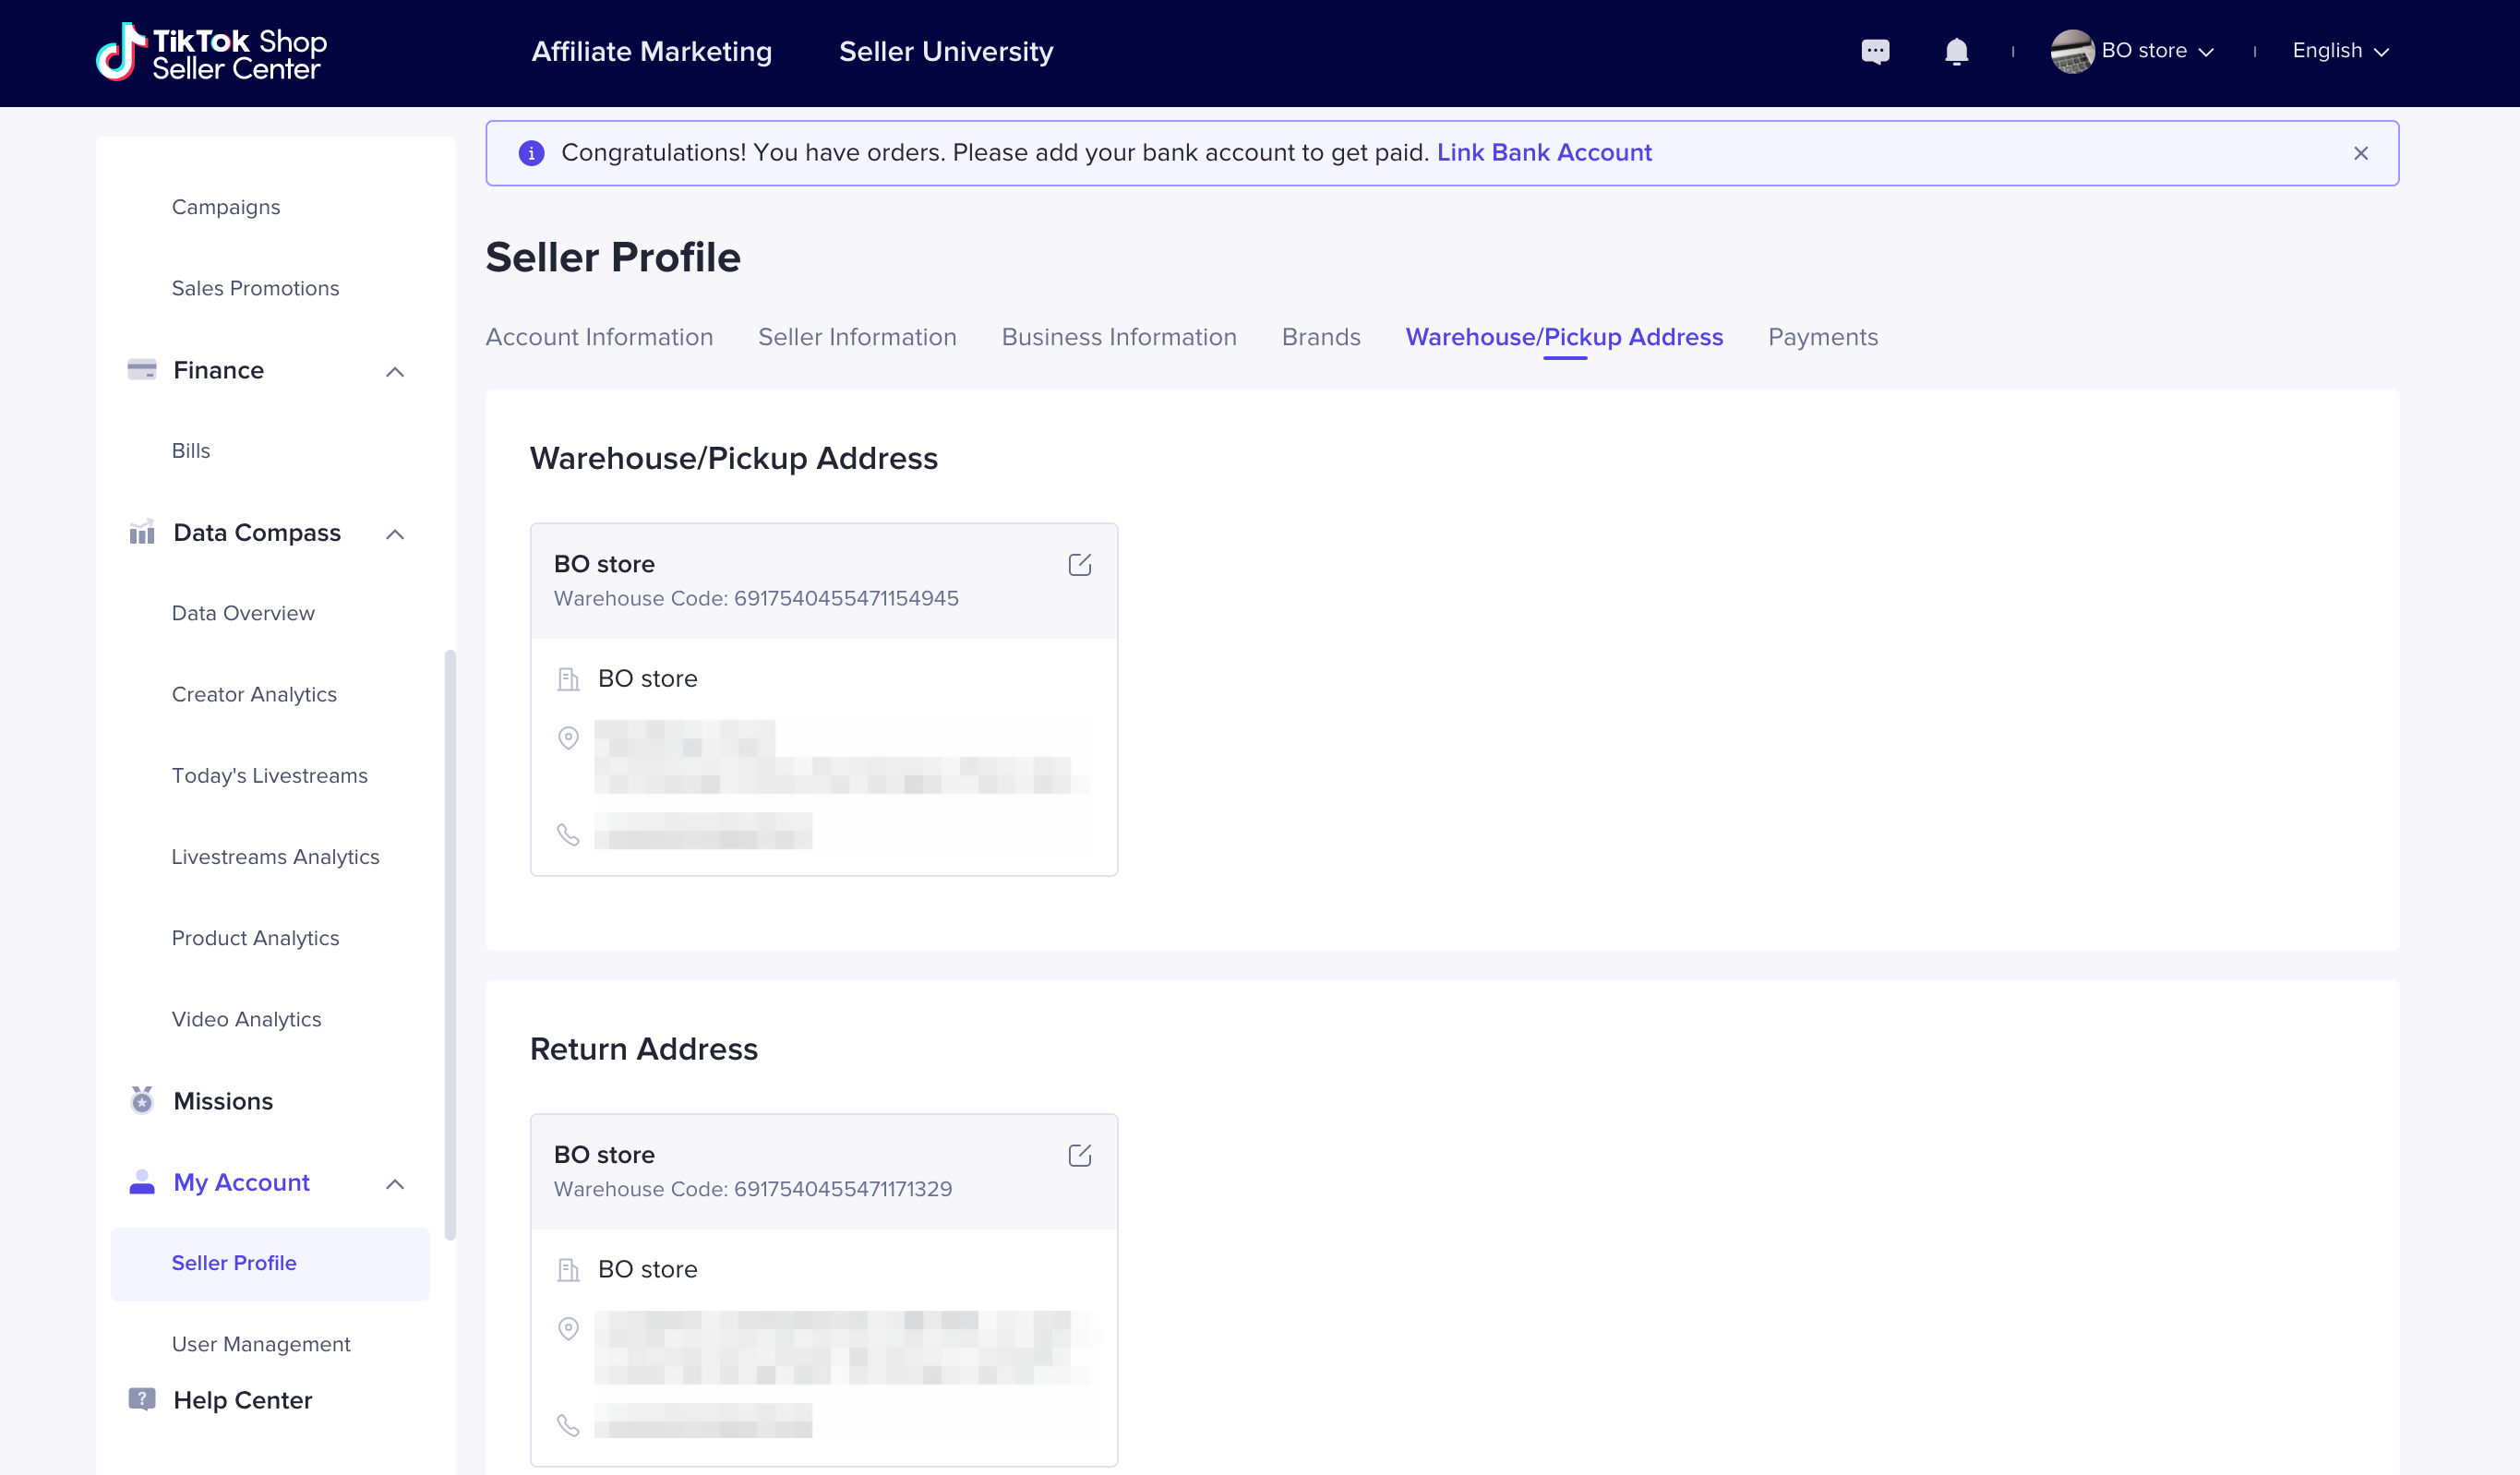Image resolution: width=2520 pixels, height=1475 pixels.
Task: Edit the Warehouse/Pickup BO store address
Action: point(1079,565)
